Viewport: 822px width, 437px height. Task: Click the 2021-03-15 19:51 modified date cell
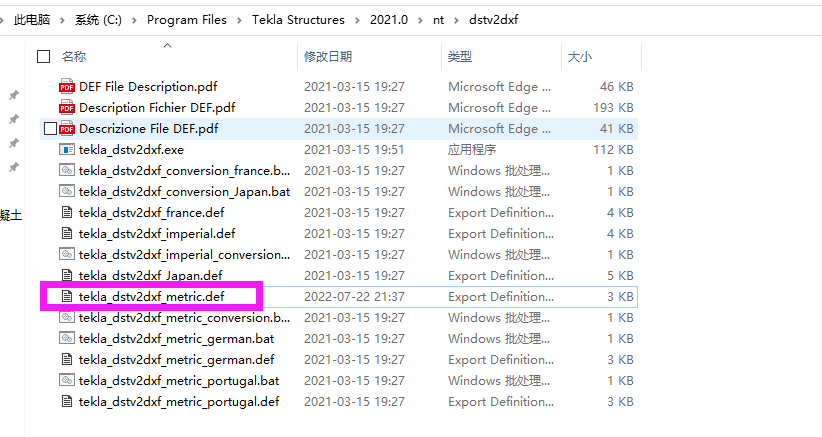click(354, 150)
